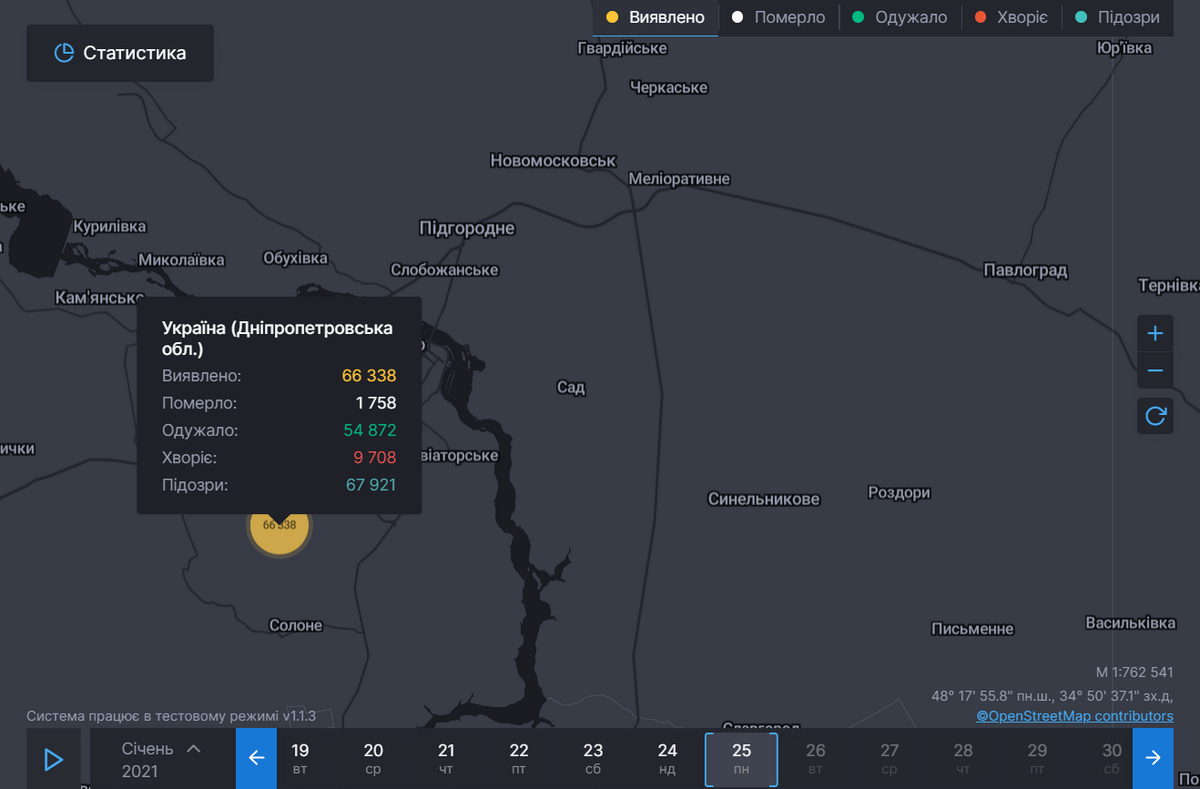Zoom out with the minus button
The width and height of the screenshot is (1200, 789).
click(x=1155, y=370)
